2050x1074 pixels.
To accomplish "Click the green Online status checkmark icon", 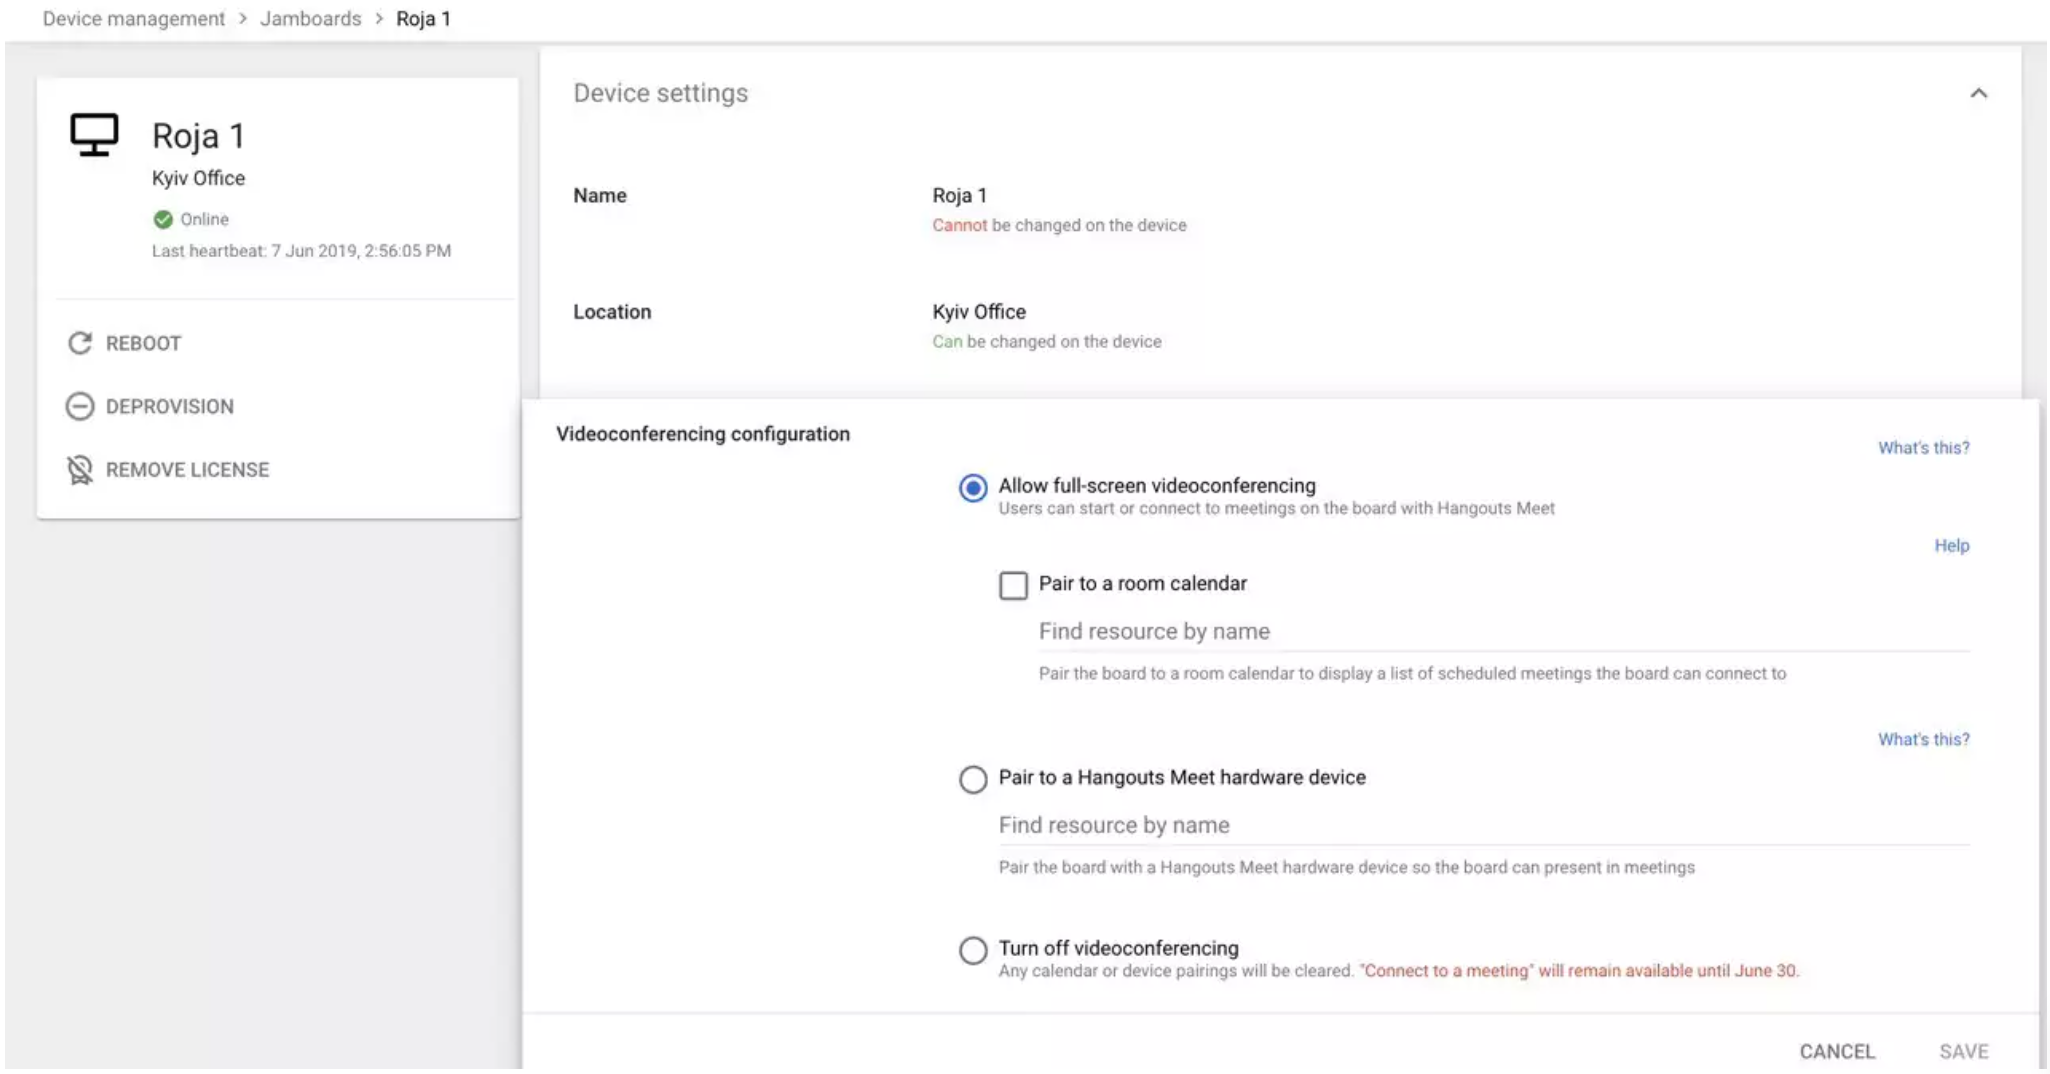I will [163, 219].
